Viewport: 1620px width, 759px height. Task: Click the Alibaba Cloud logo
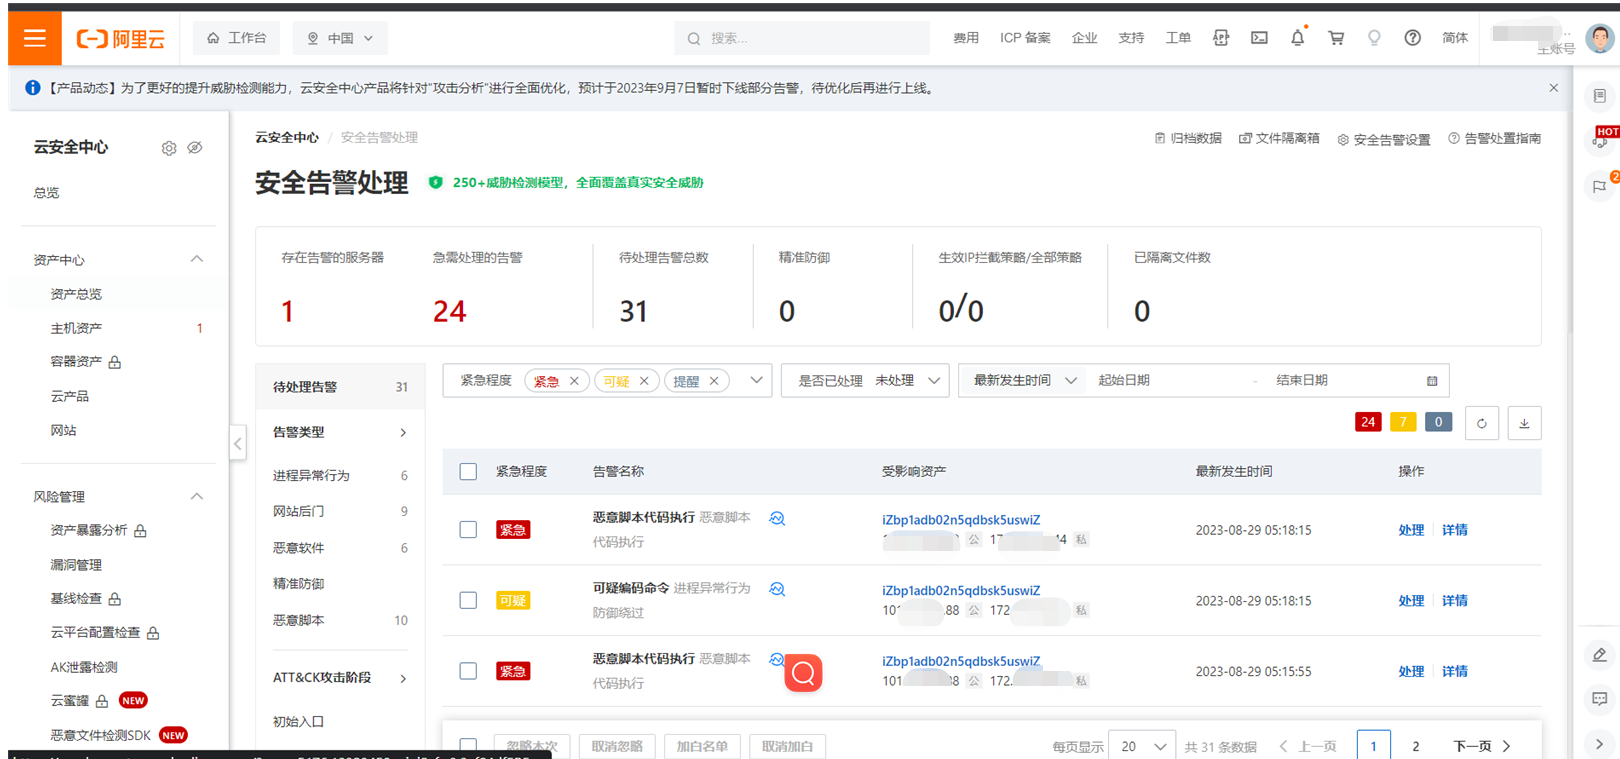[120, 39]
